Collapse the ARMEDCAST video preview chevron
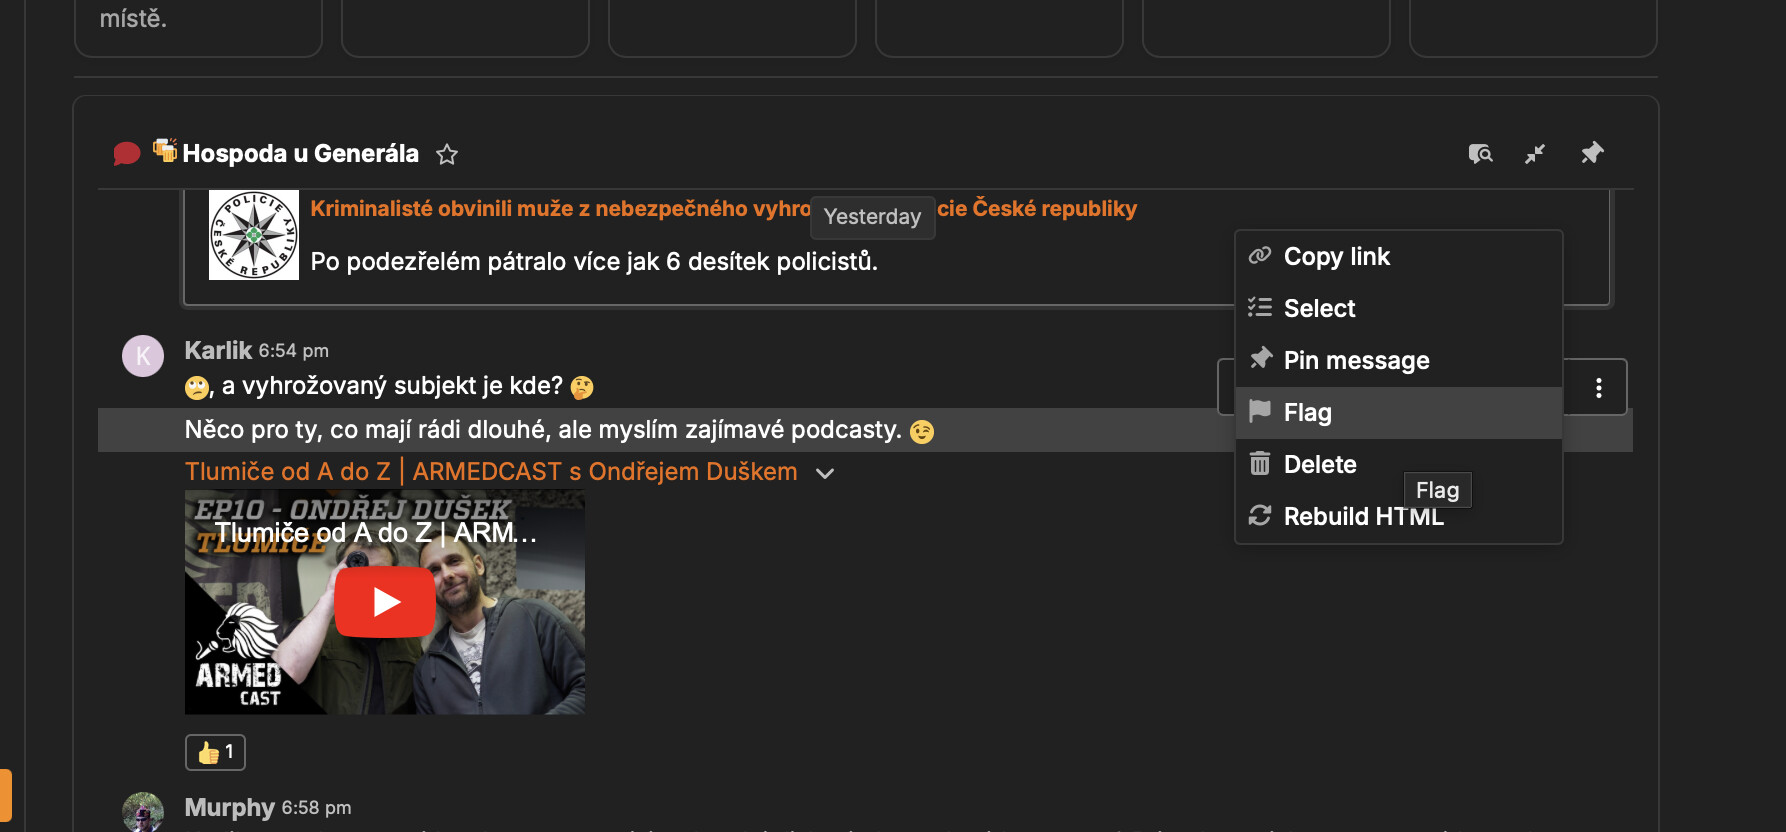This screenshot has height=832, width=1786. click(x=825, y=473)
